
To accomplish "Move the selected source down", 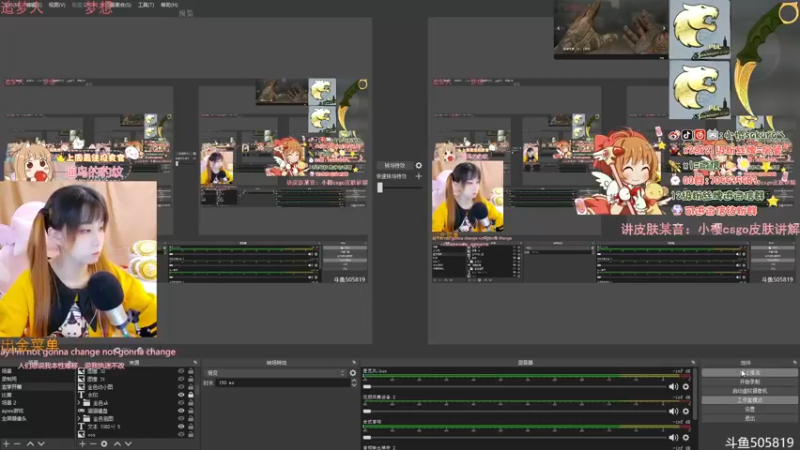I will [129, 444].
